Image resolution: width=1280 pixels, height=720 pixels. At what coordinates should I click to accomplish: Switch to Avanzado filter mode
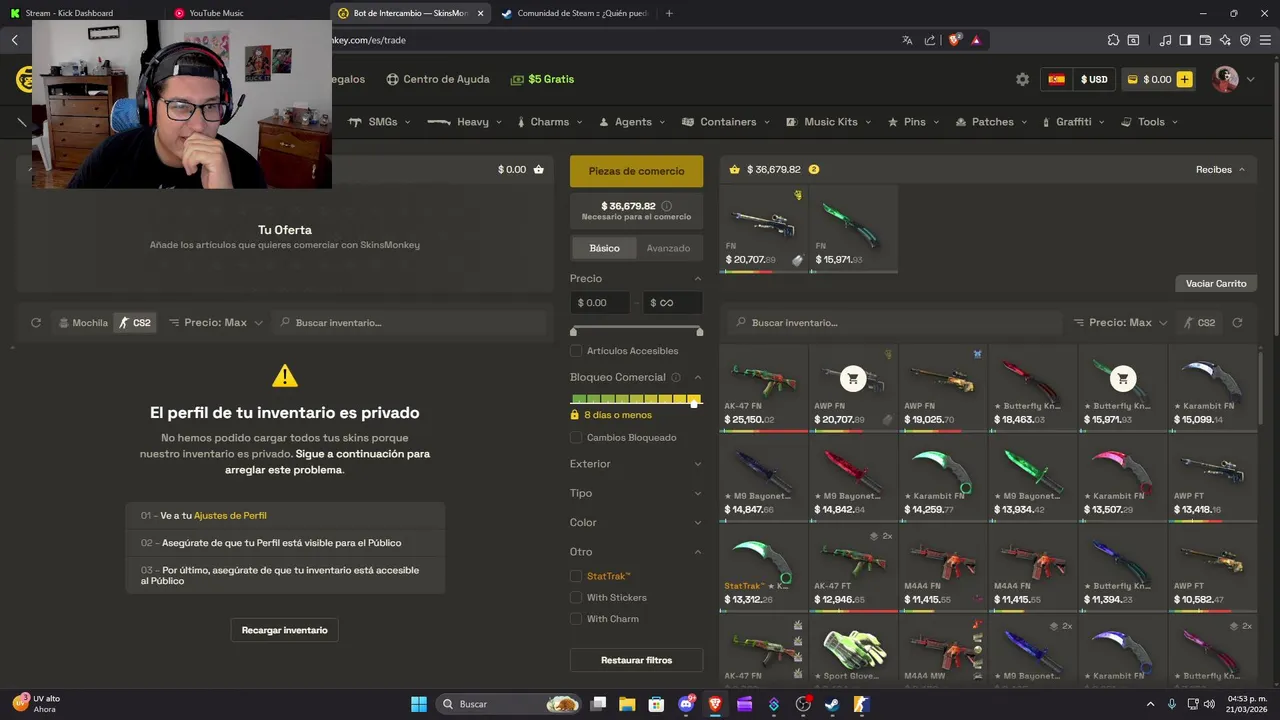click(668, 248)
